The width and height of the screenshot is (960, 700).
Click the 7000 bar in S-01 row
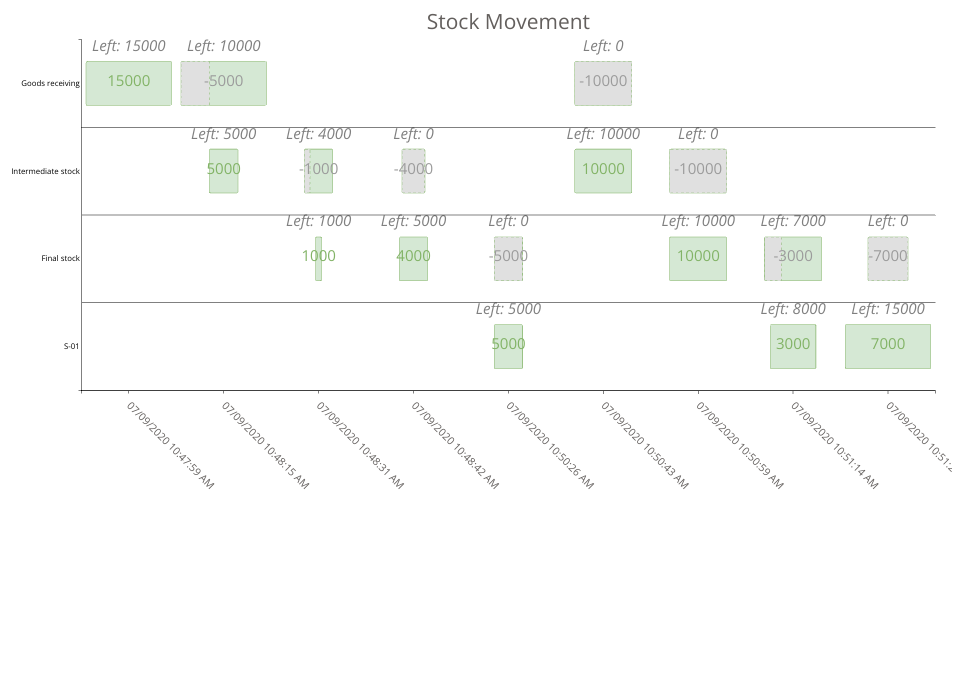pyautogui.click(x=888, y=346)
